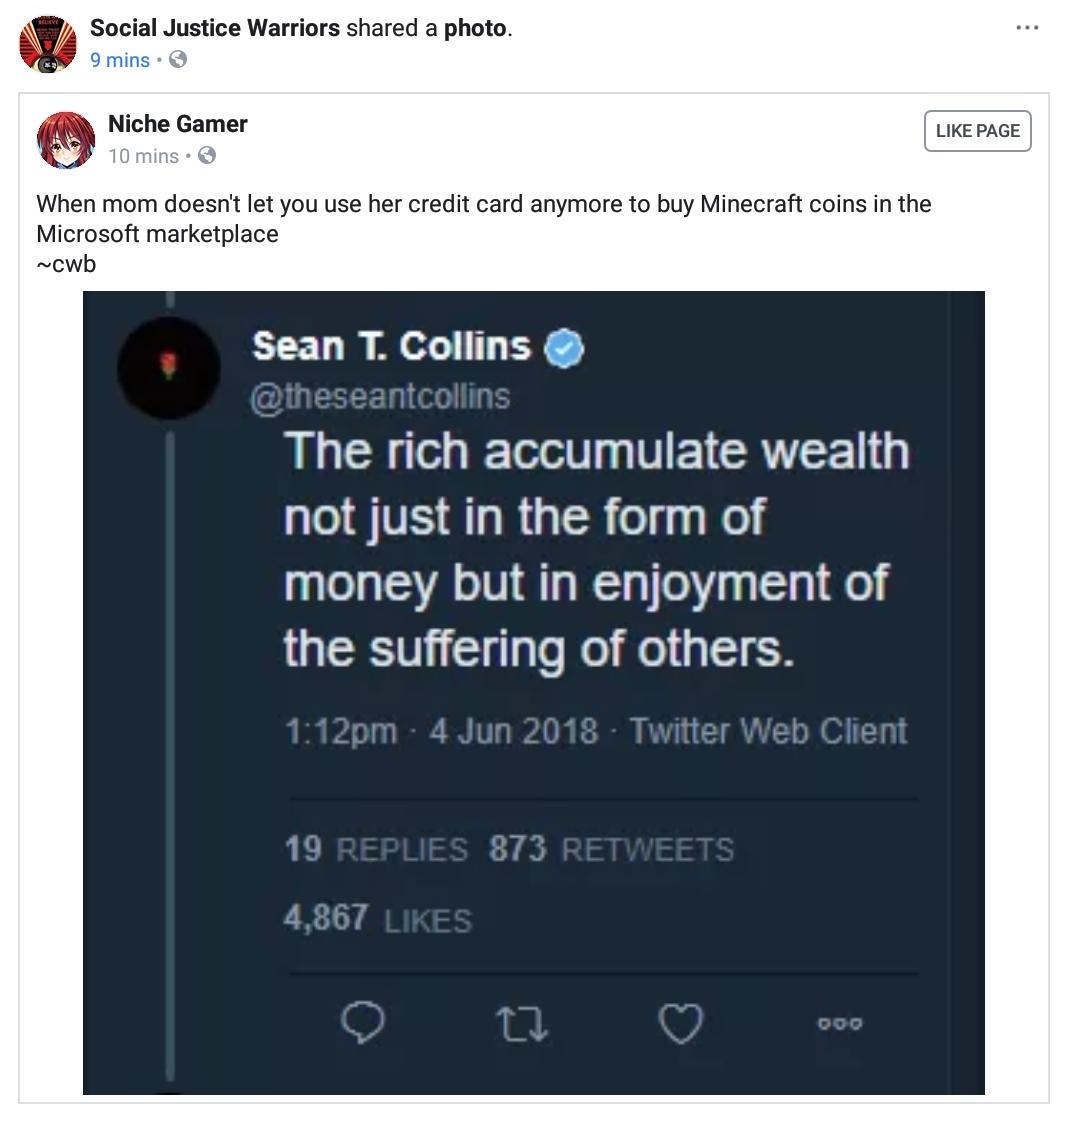Open the Niche Gamer profile picture
The width and height of the screenshot is (1066, 1122).
66,140
